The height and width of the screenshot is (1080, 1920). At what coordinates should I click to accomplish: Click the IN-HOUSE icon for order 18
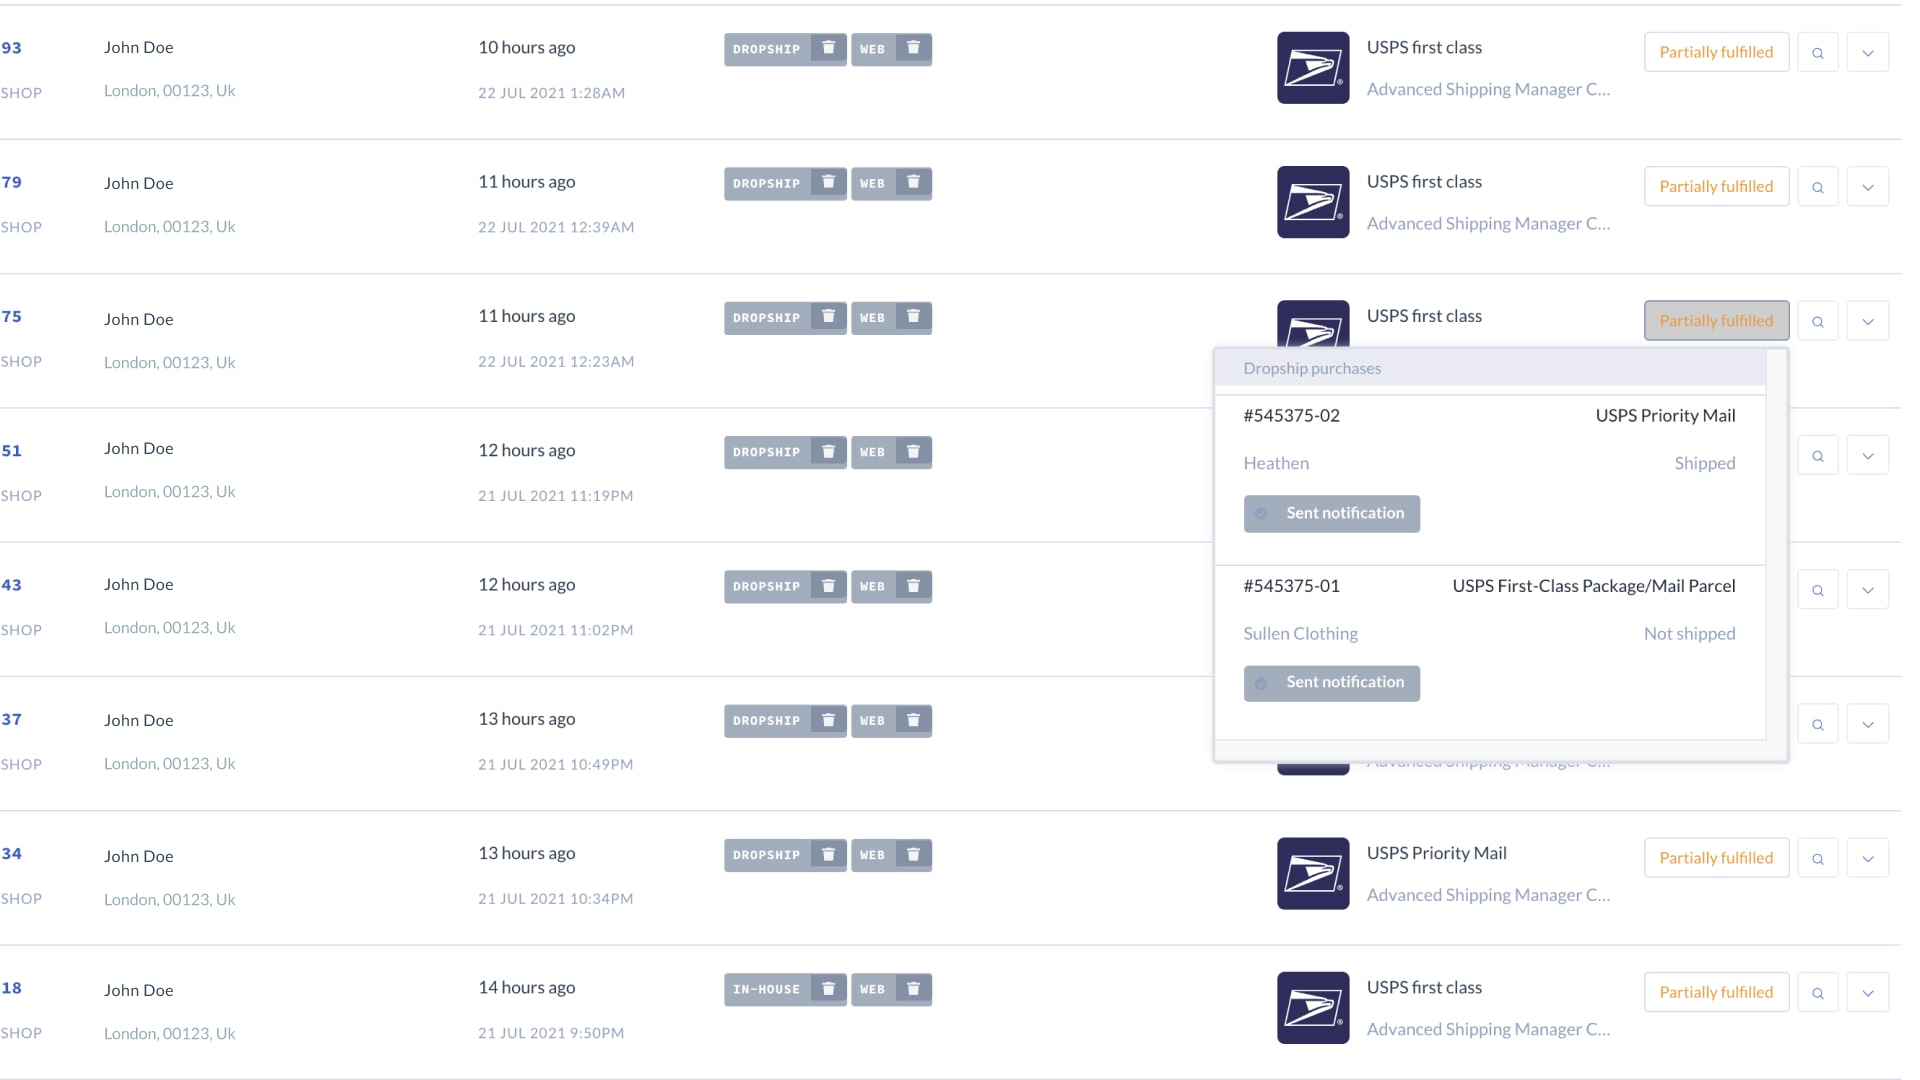coord(766,989)
